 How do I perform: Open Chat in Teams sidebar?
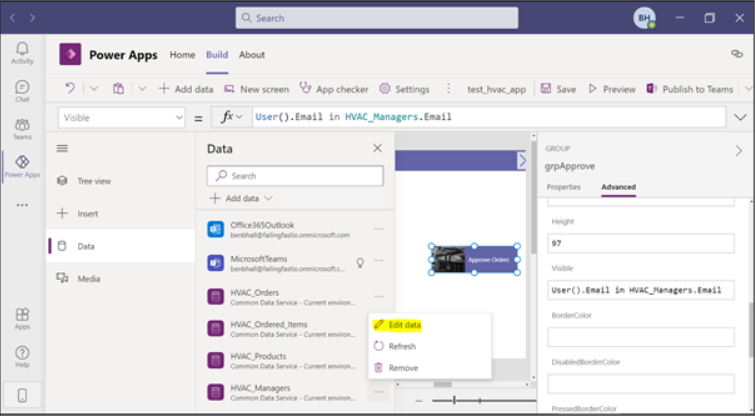(x=22, y=91)
